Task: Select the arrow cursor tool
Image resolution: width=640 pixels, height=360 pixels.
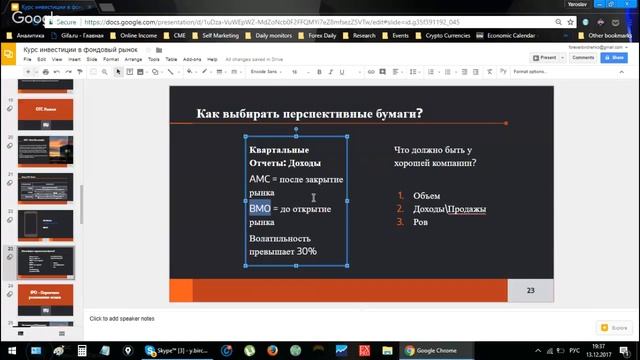Action: pyautogui.click(x=118, y=72)
